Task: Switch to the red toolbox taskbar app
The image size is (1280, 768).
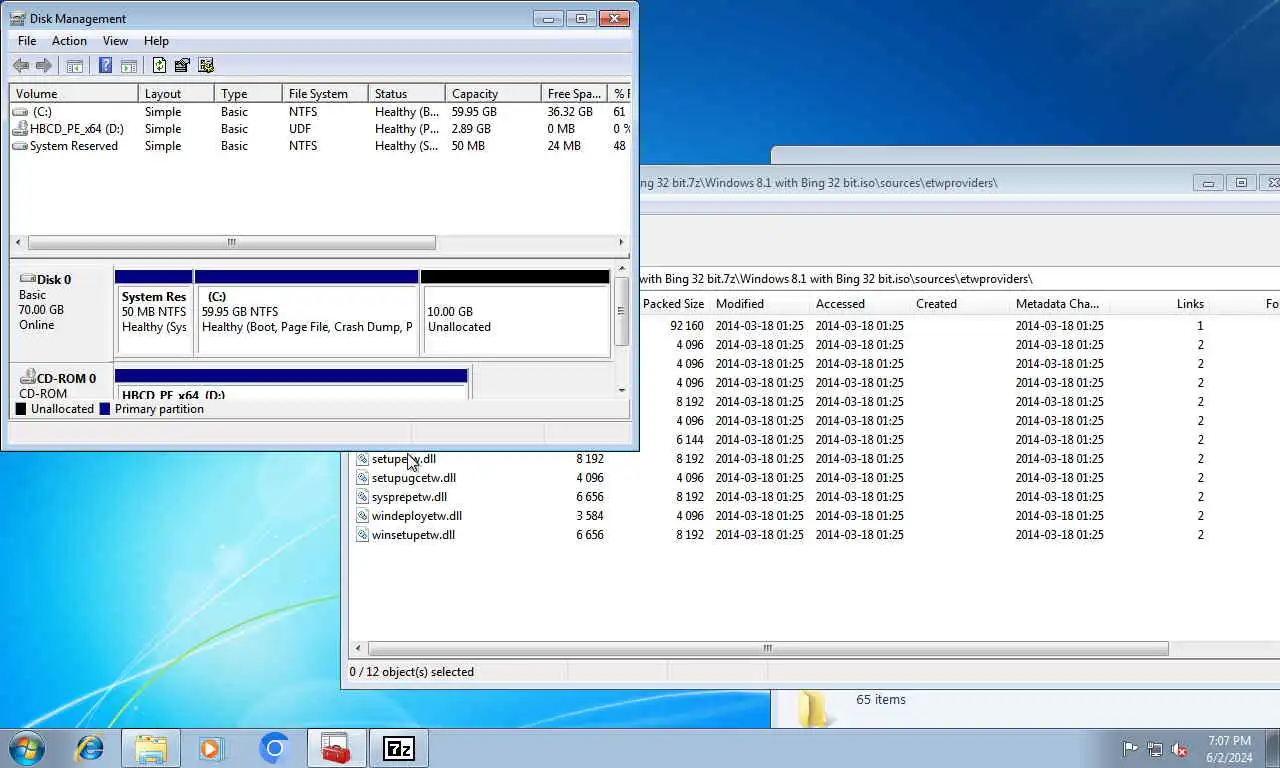Action: [x=336, y=748]
